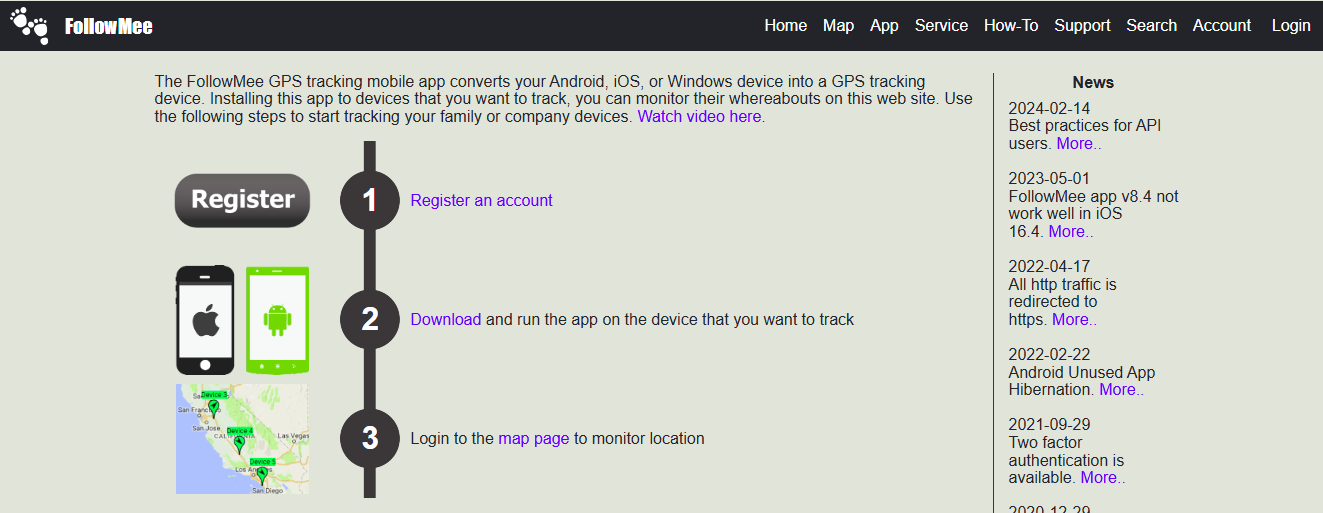This screenshot has width=1323, height=513.
Task: Open the Account menu item
Action: point(1221,26)
